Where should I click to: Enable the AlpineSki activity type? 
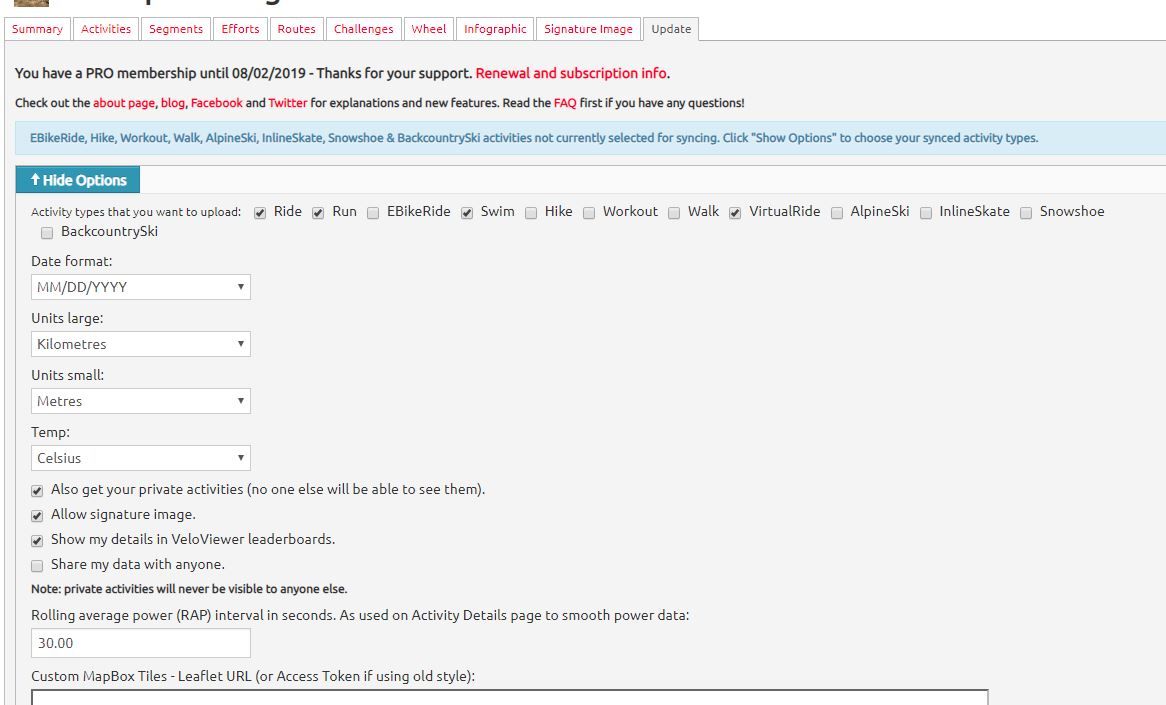click(x=837, y=213)
